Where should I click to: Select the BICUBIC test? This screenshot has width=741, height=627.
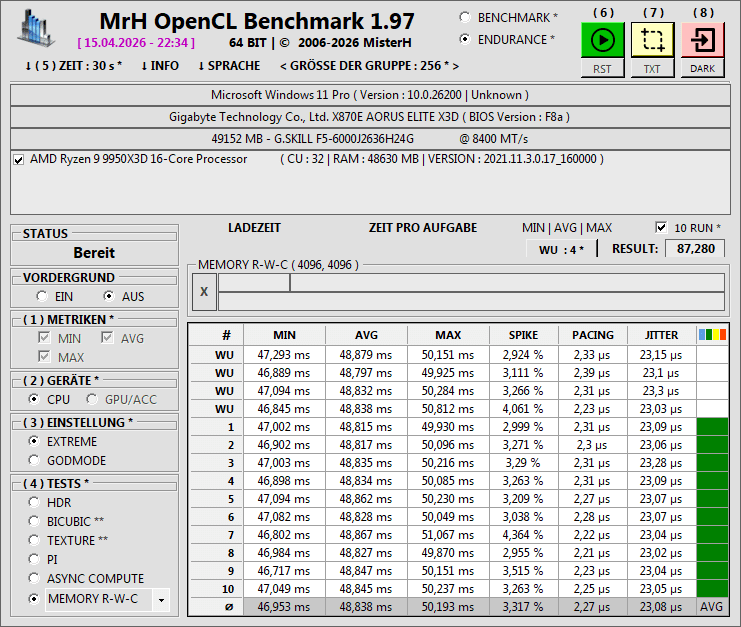(34, 521)
